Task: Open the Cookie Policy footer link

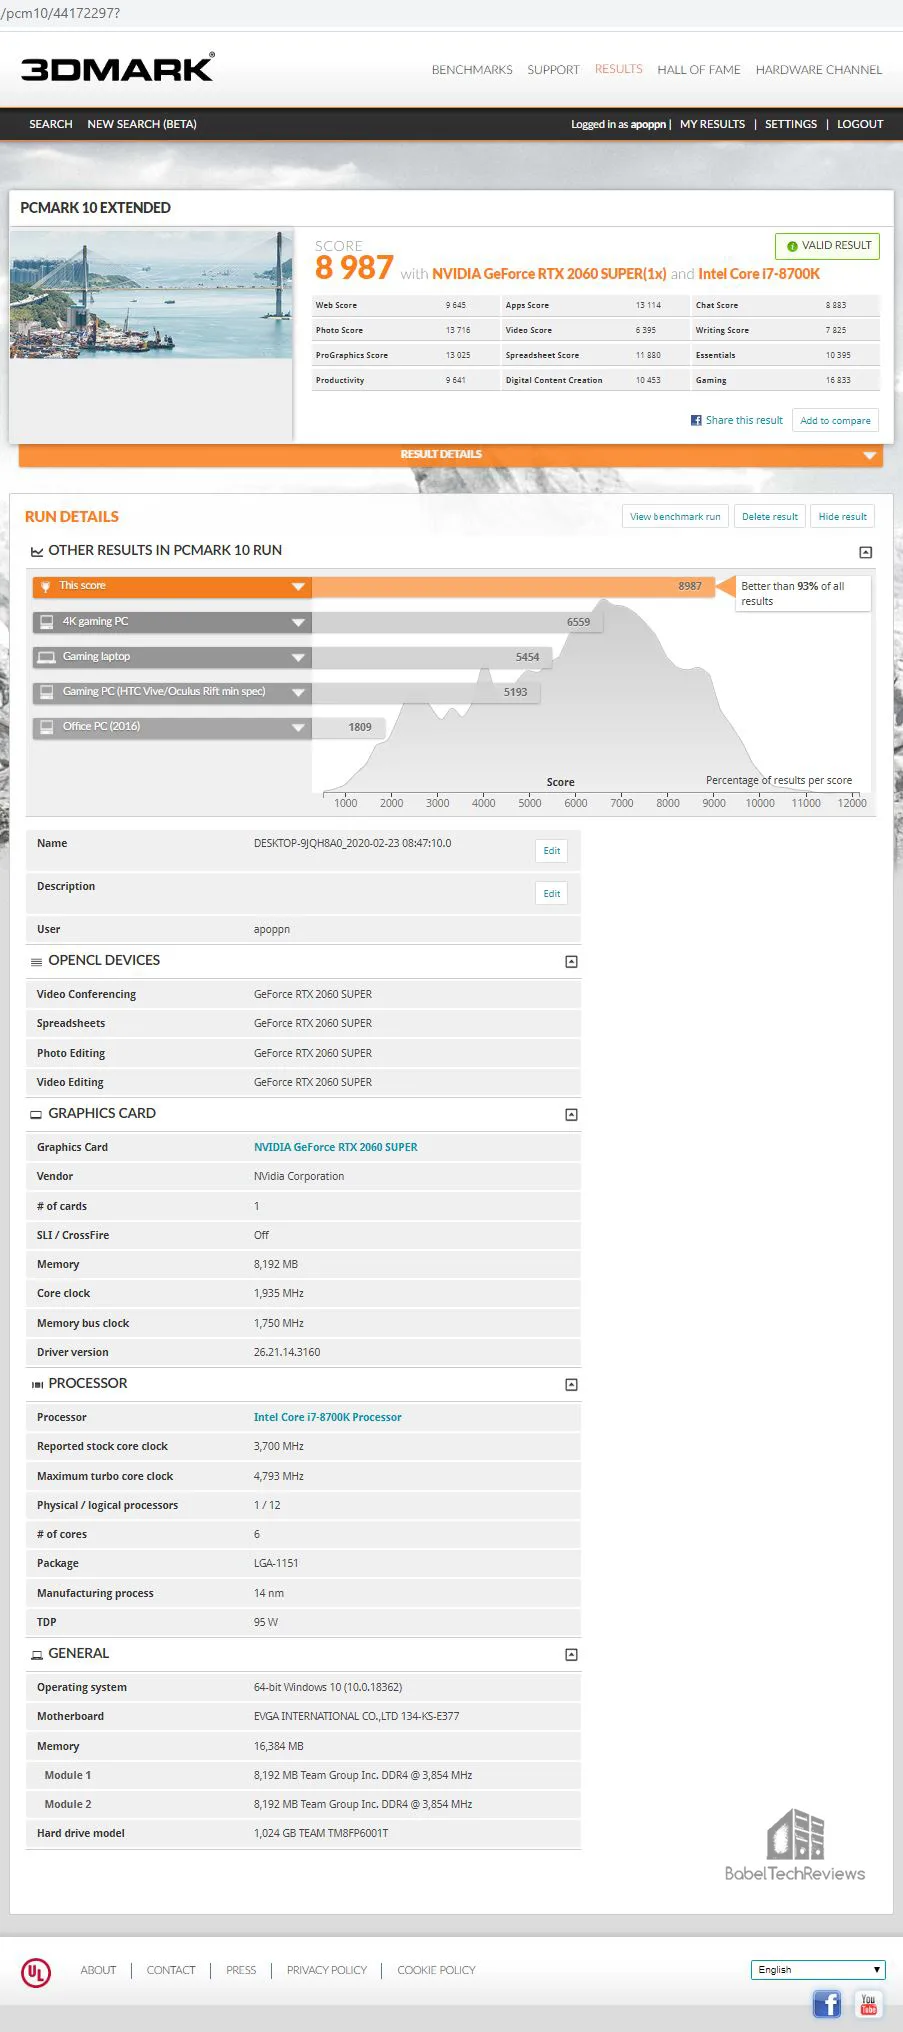Action: coord(436,1970)
